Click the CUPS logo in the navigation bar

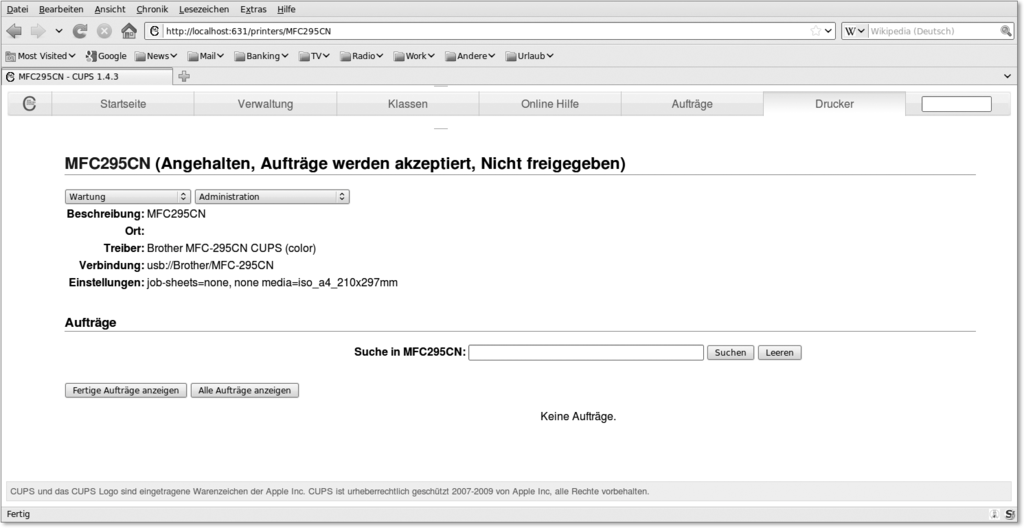[30, 103]
